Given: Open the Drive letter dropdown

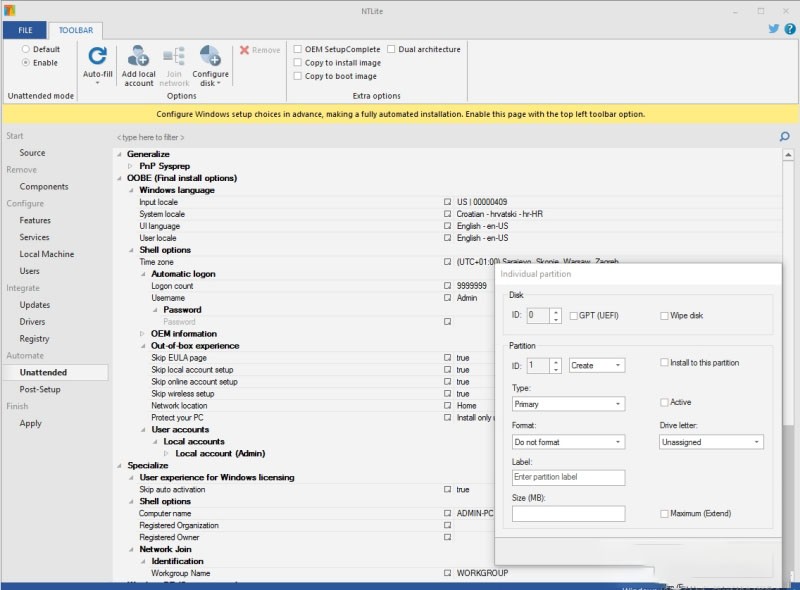Looking at the screenshot, I should pyautogui.click(x=711, y=442).
